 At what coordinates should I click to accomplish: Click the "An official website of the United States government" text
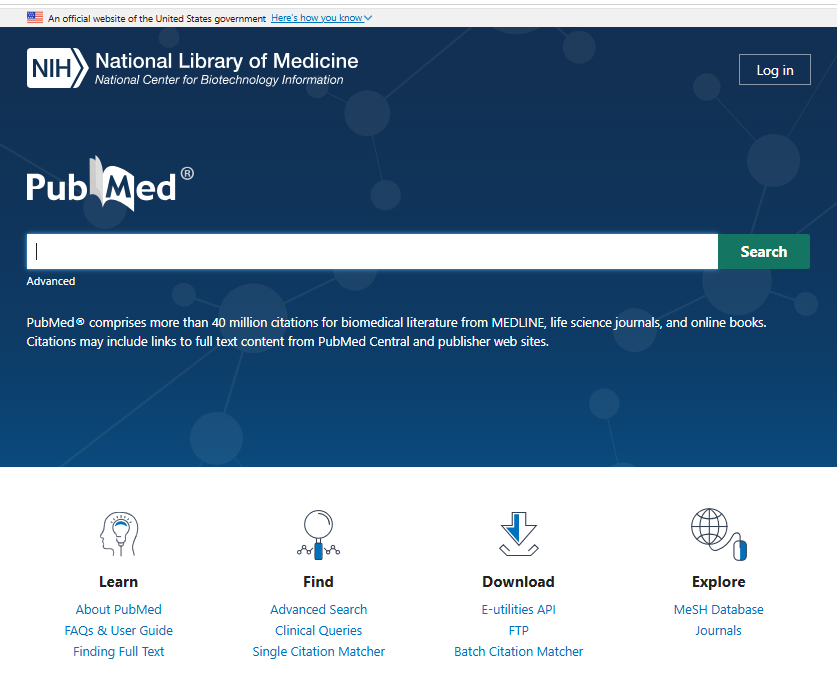point(157,18)
